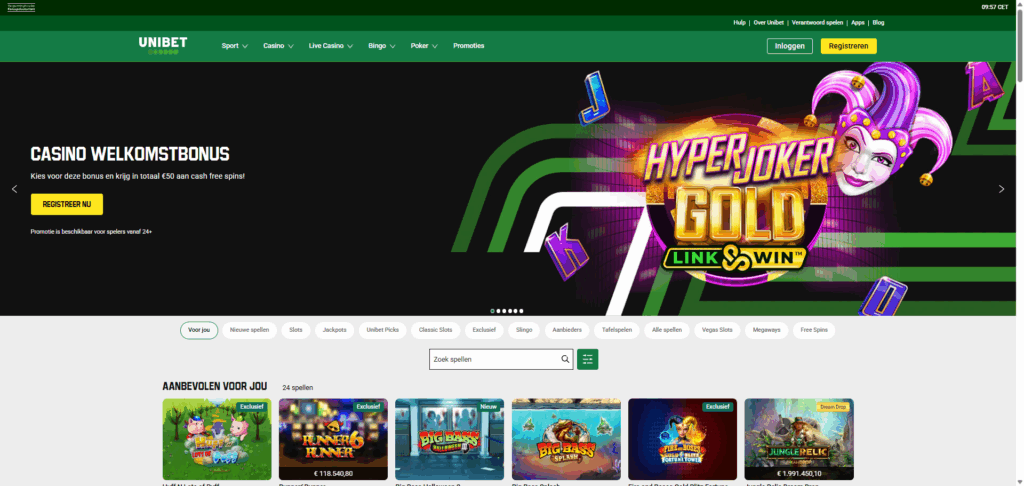Open the Verantwoord spelen link
Screen dimensions: 1024x486
[817, 22]
